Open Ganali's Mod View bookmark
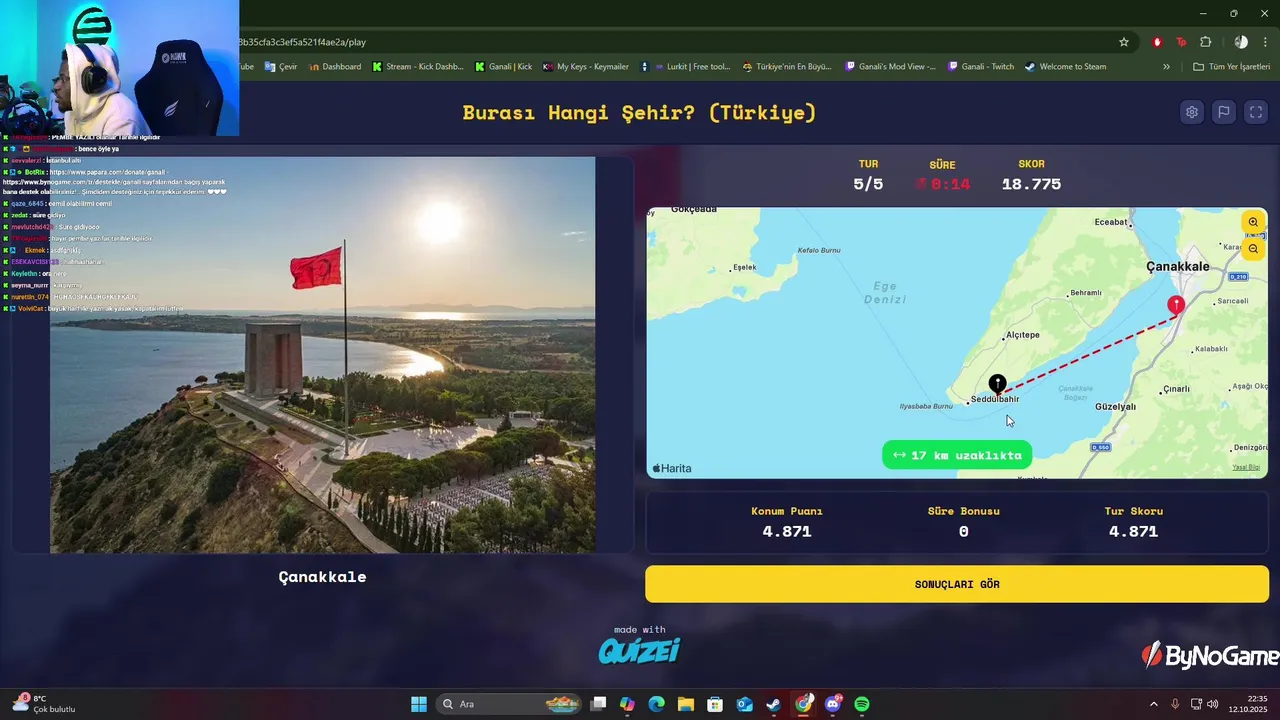Screen dimensions: 1280x720 point(891,67)
